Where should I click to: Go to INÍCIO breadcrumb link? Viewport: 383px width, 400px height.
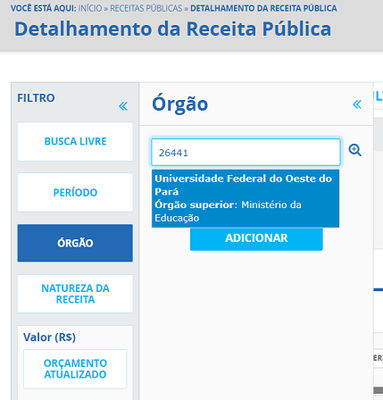pyautogui.click(x=90, y=8)
